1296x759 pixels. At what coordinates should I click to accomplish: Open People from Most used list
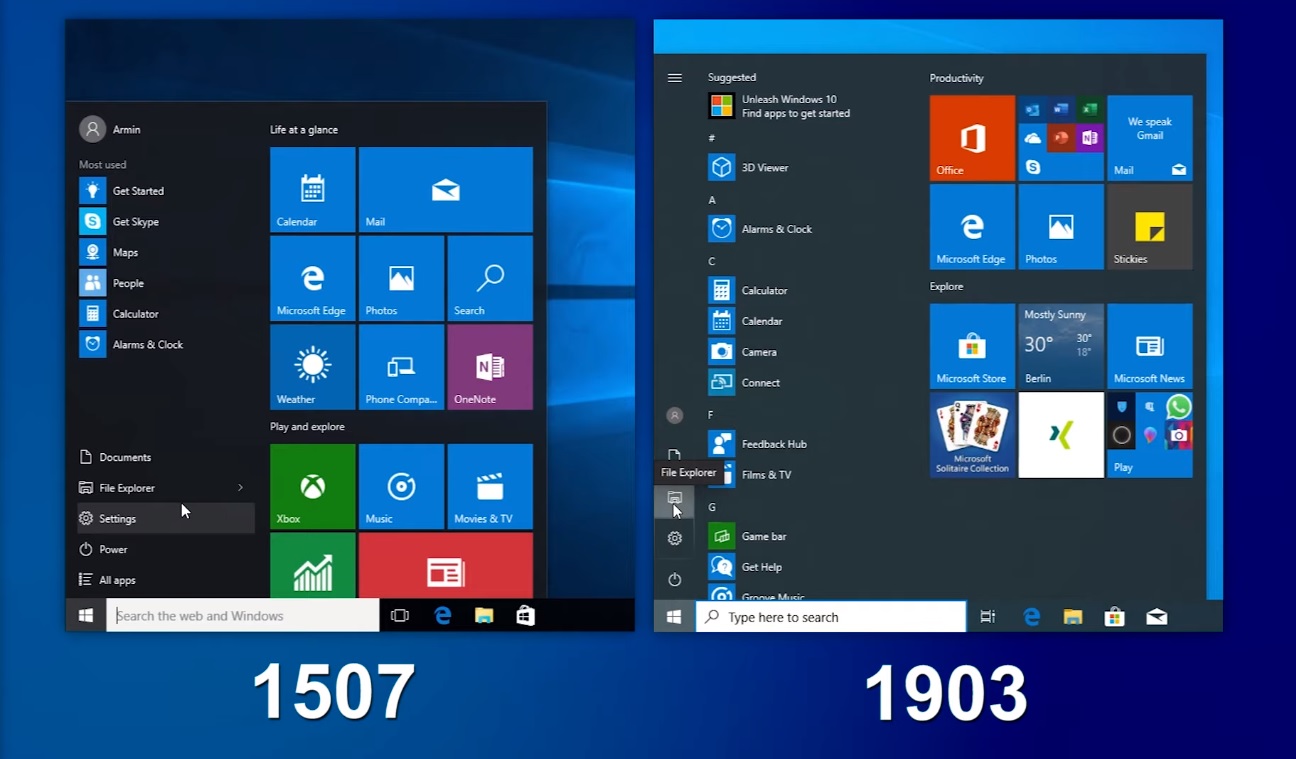pos(165,283)
